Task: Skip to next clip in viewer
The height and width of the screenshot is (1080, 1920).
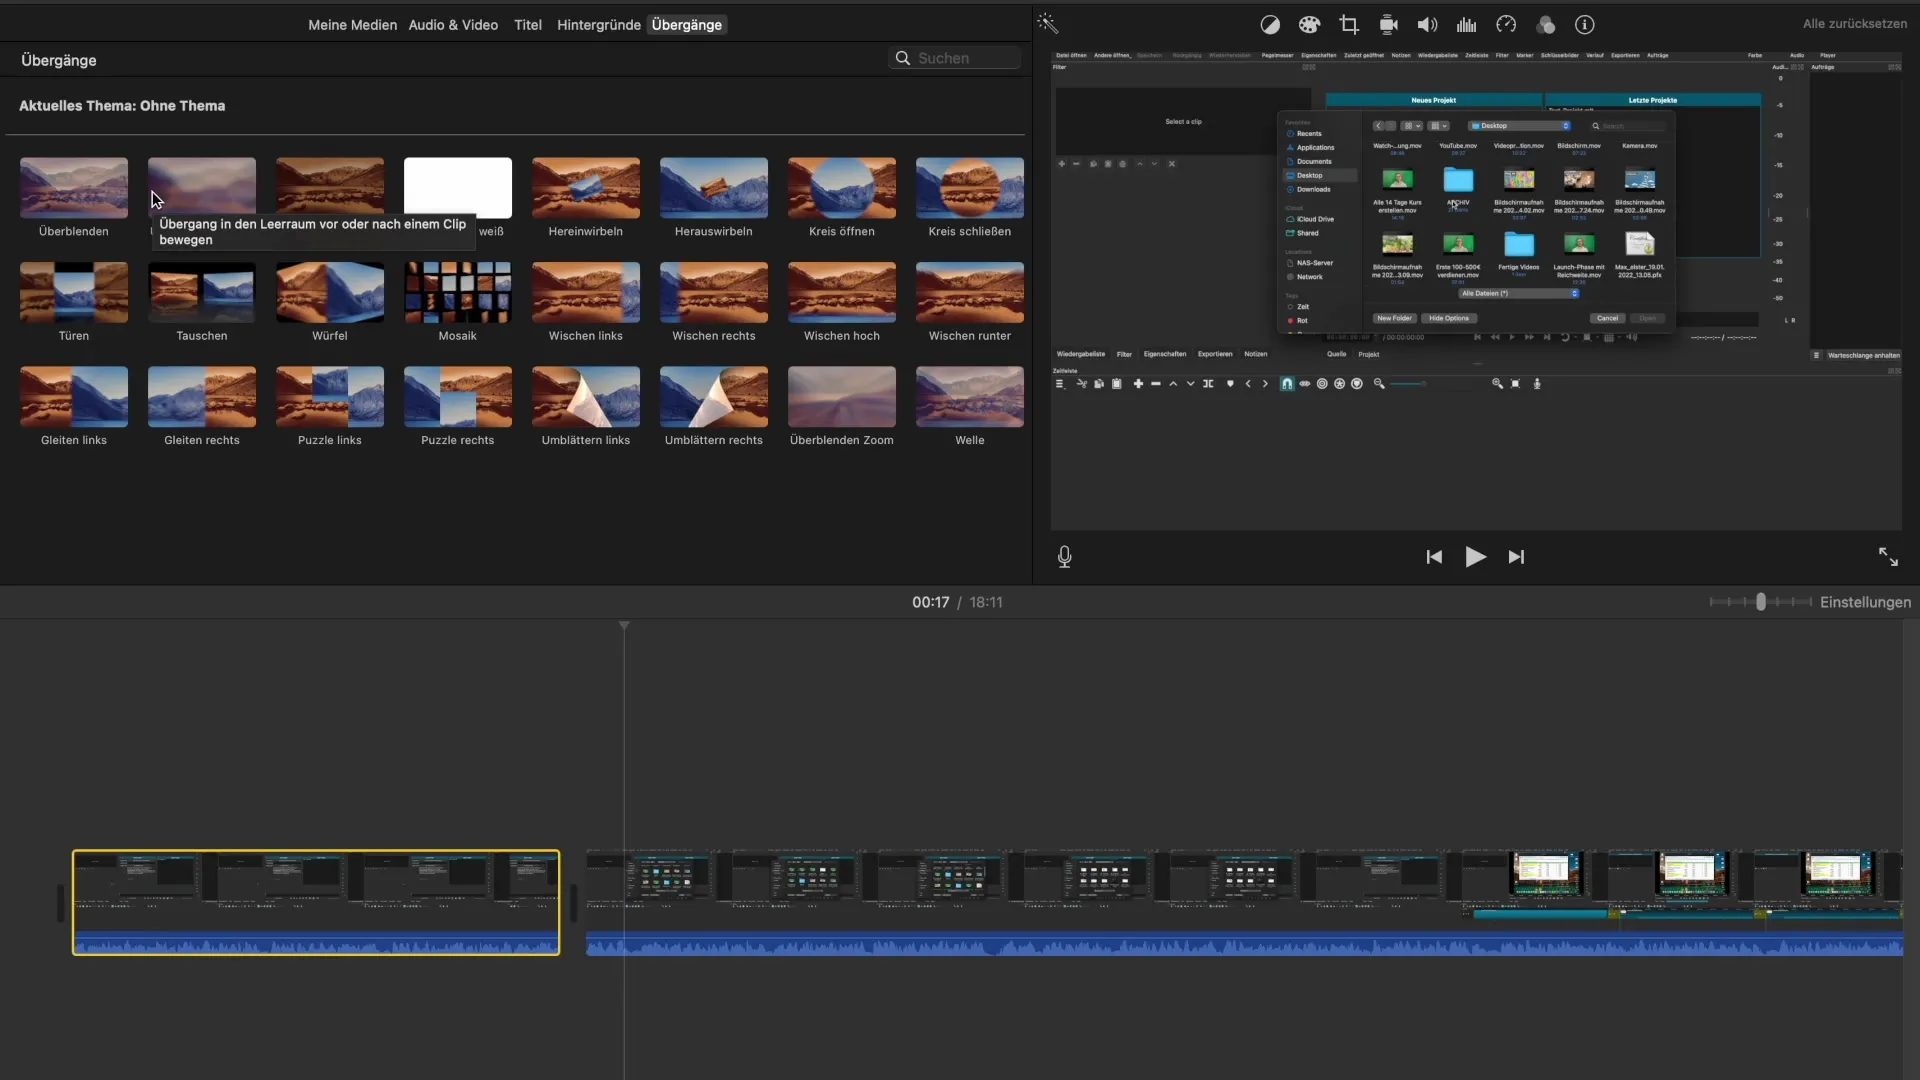Action: (1516, 557)
